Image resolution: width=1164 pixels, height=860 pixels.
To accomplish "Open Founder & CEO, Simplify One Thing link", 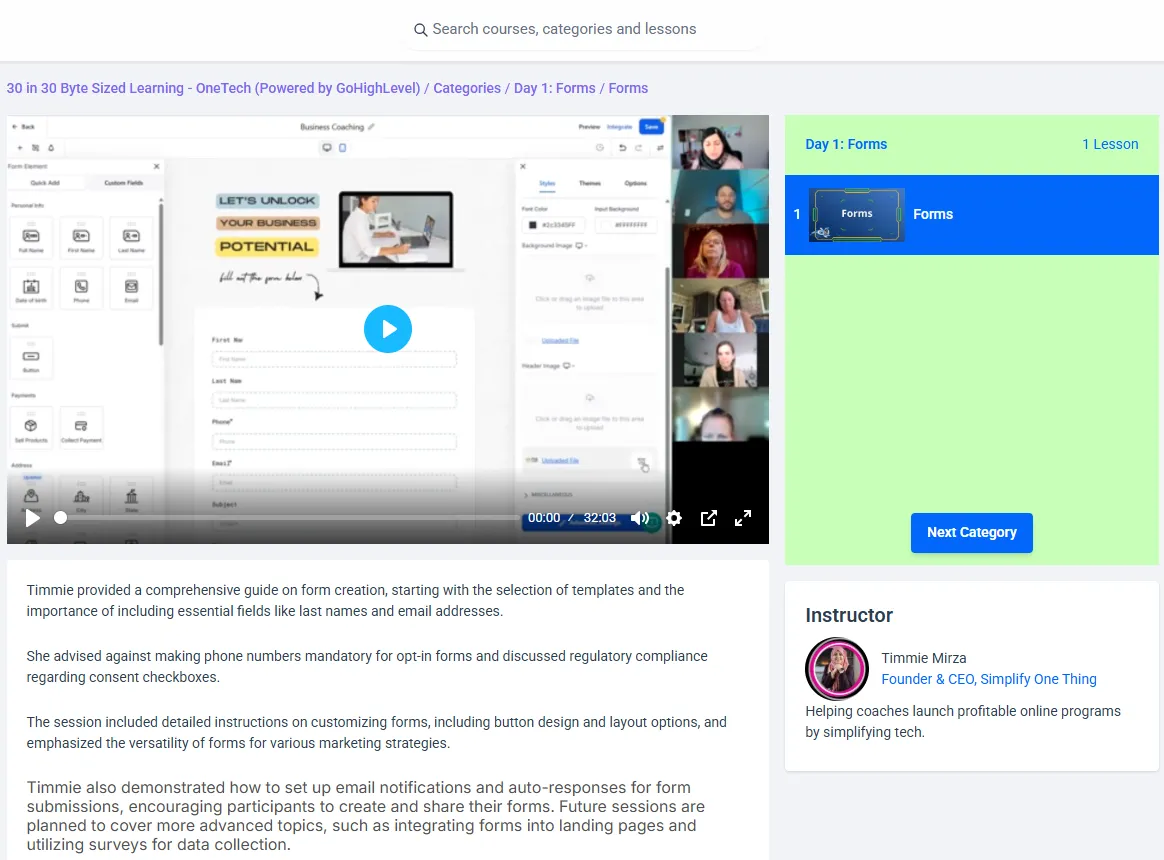I will coord(989,679).
